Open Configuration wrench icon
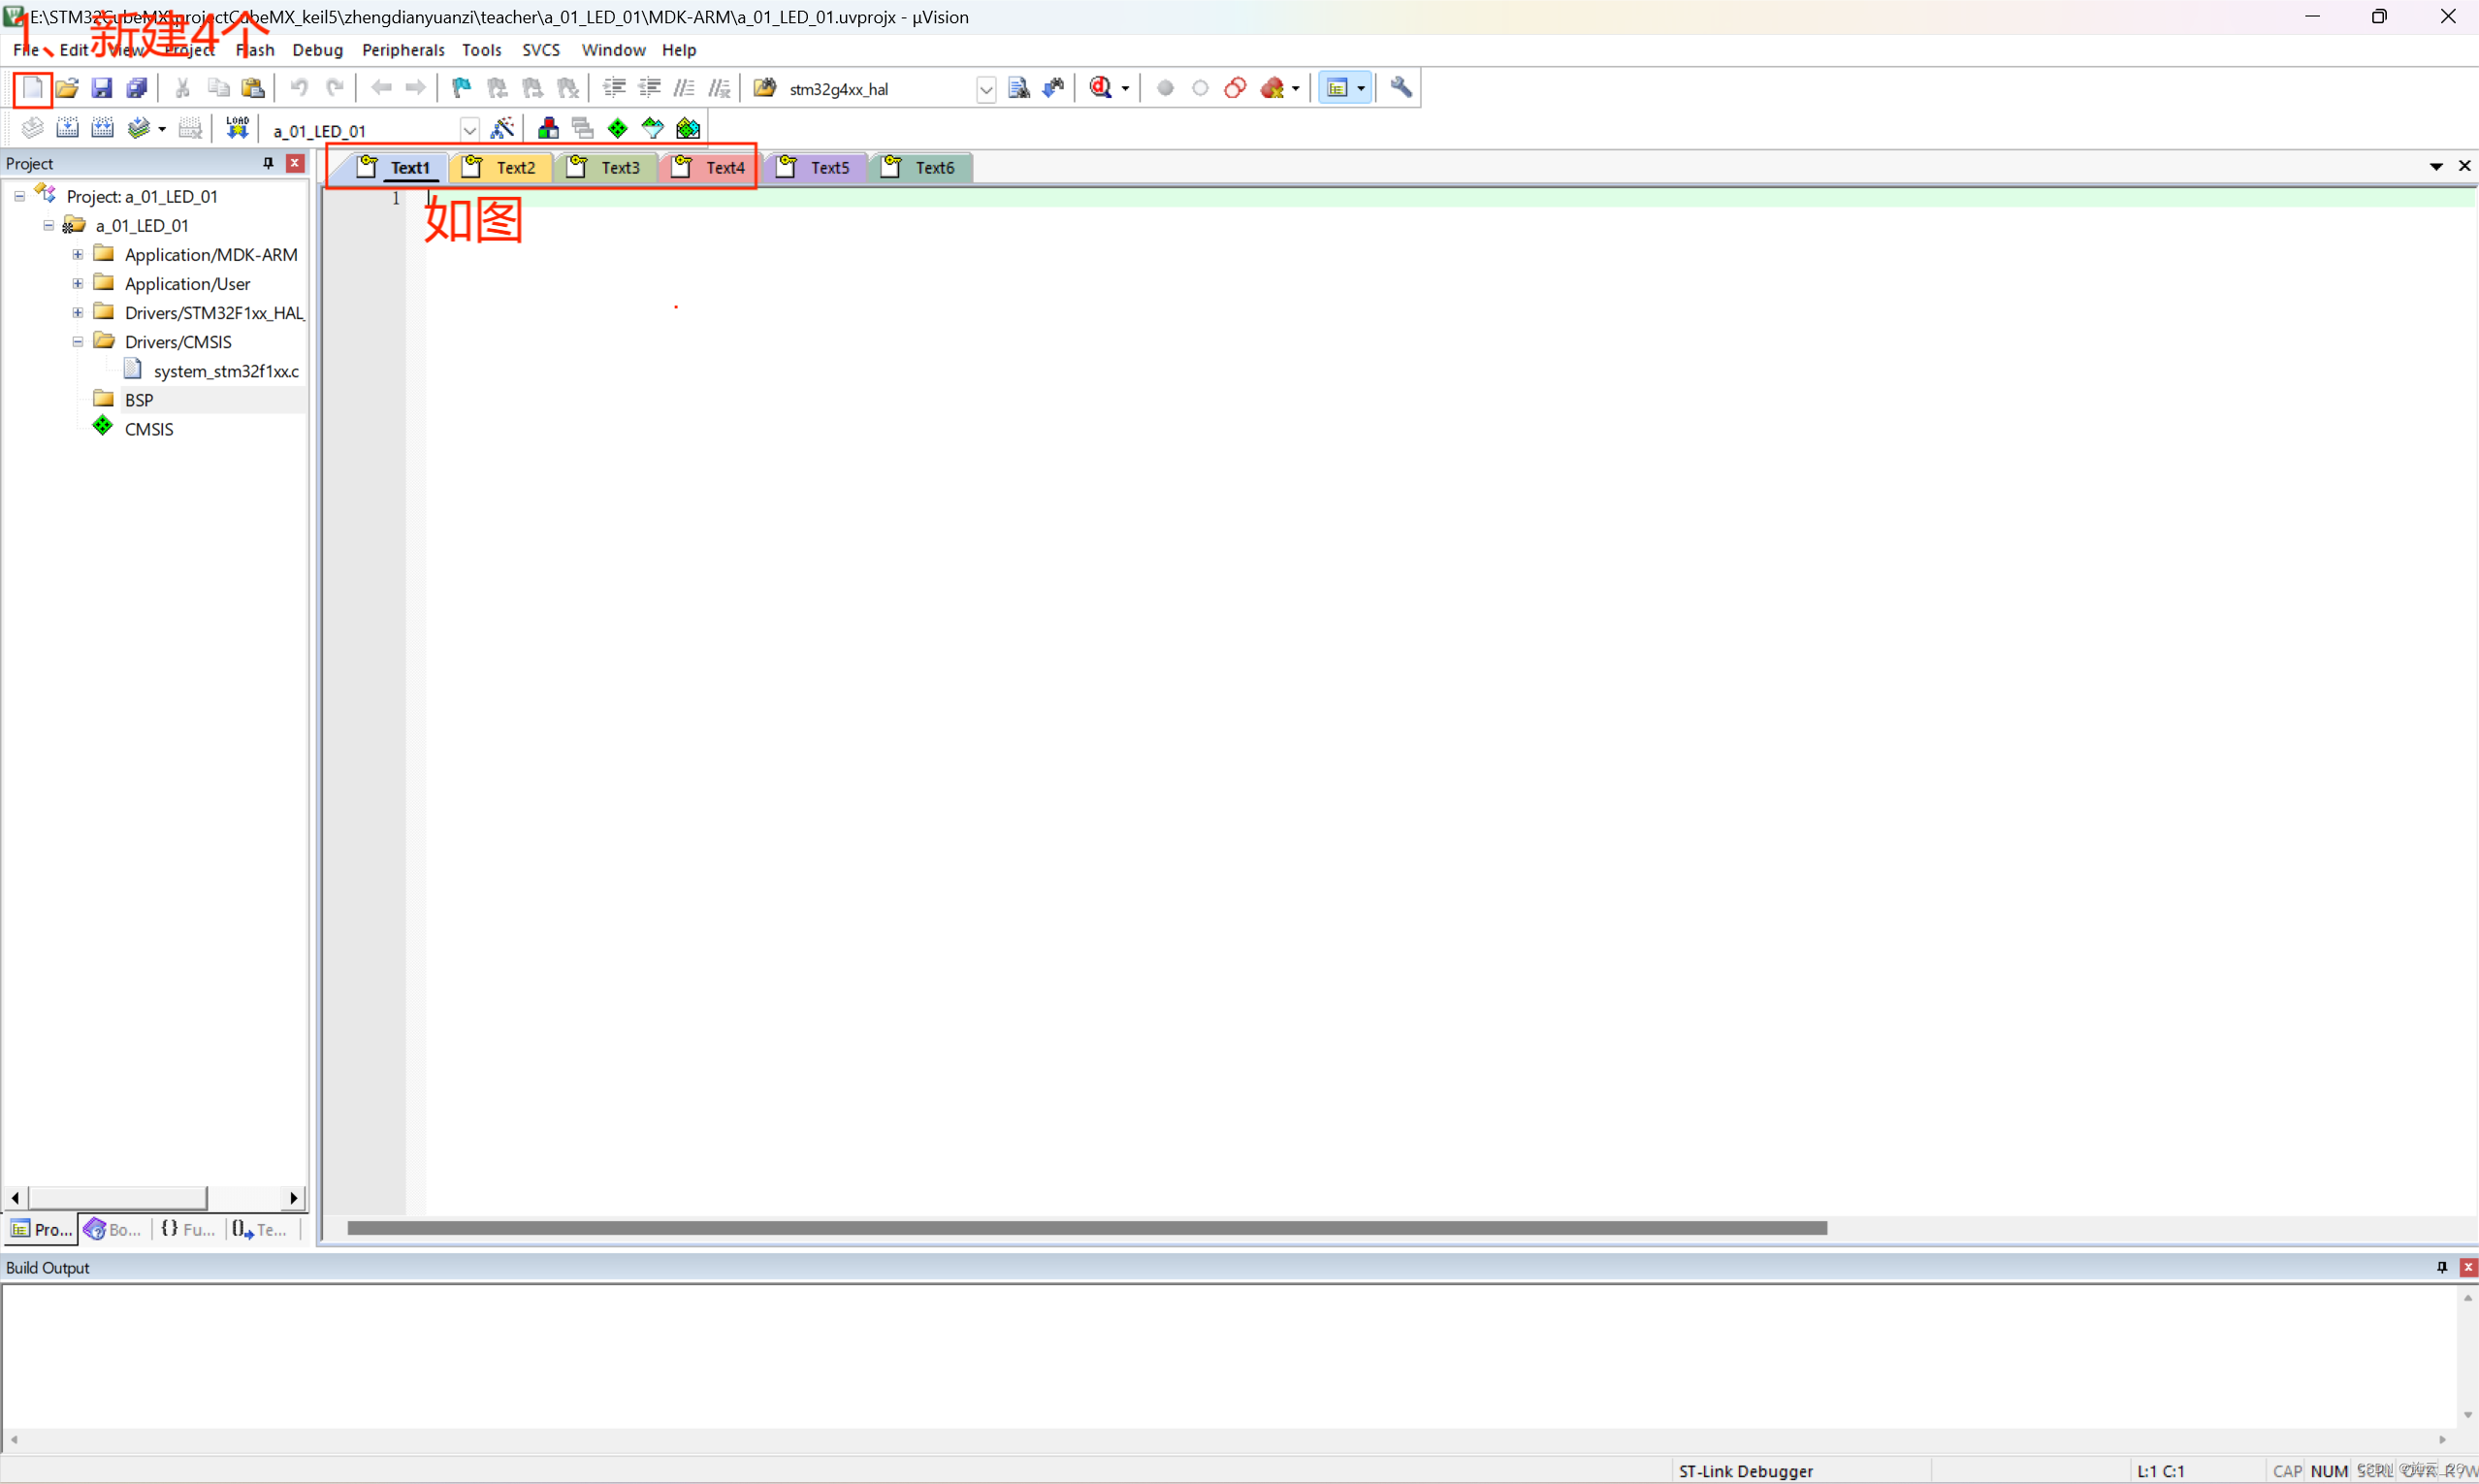Viewport: 2479px width, 1484px height. [x=1401, y=88]
